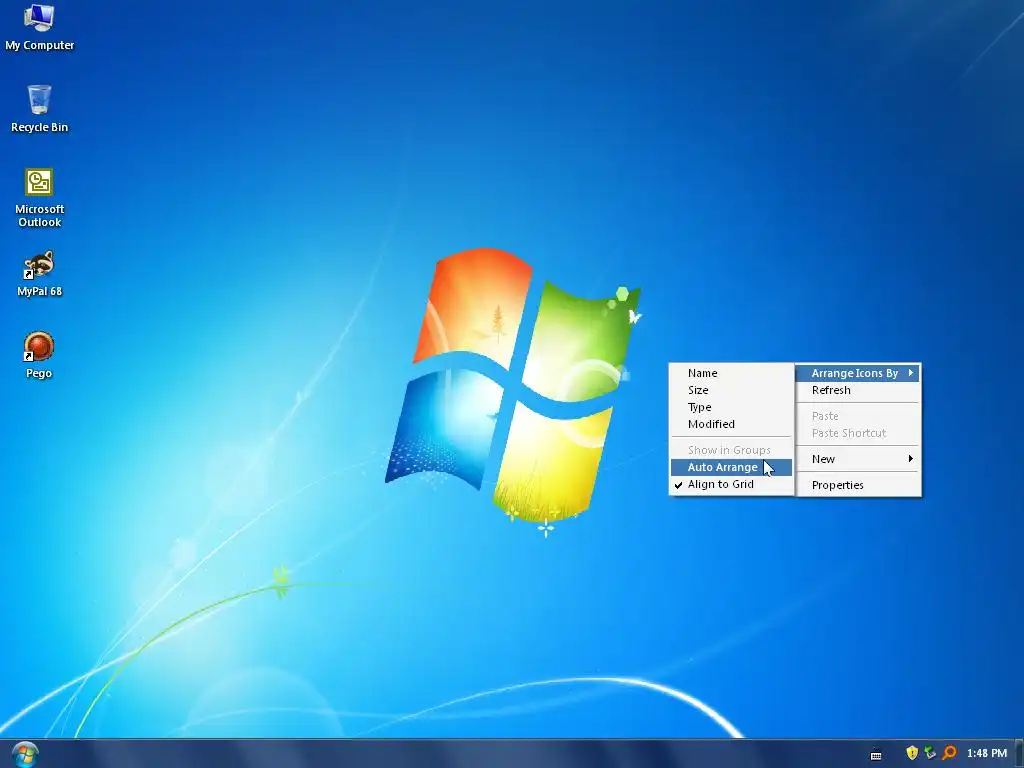Arrange icons by Type
The height and width of the screenshot is (768, 1024).
click(731, 407)
